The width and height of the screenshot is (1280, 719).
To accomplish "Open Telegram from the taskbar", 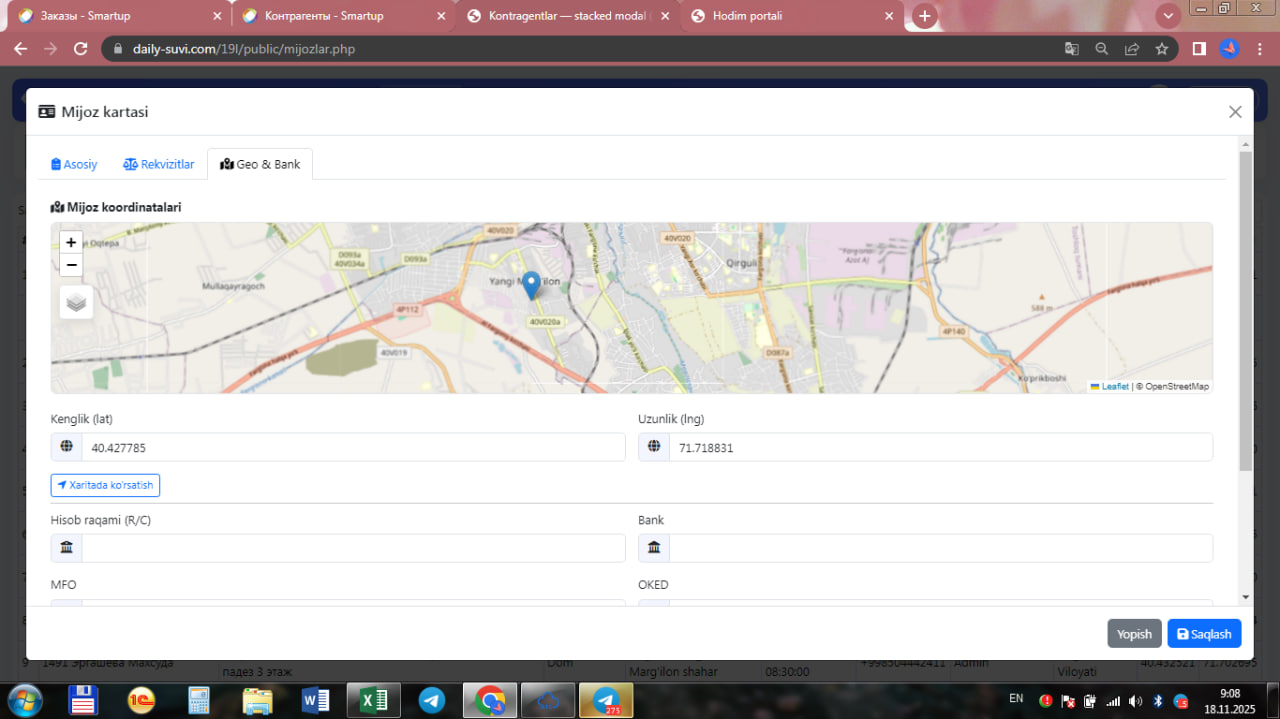I will (432, 700).
